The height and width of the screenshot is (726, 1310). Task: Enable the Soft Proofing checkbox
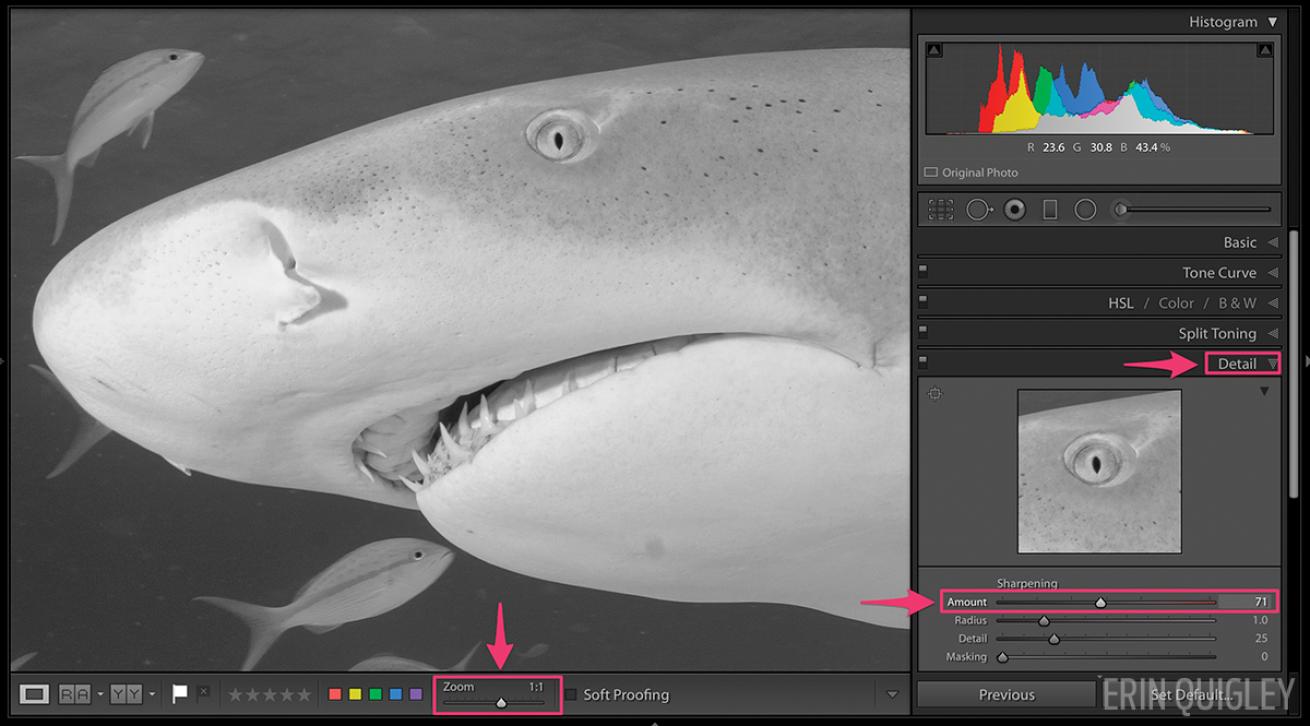(570, 694)
